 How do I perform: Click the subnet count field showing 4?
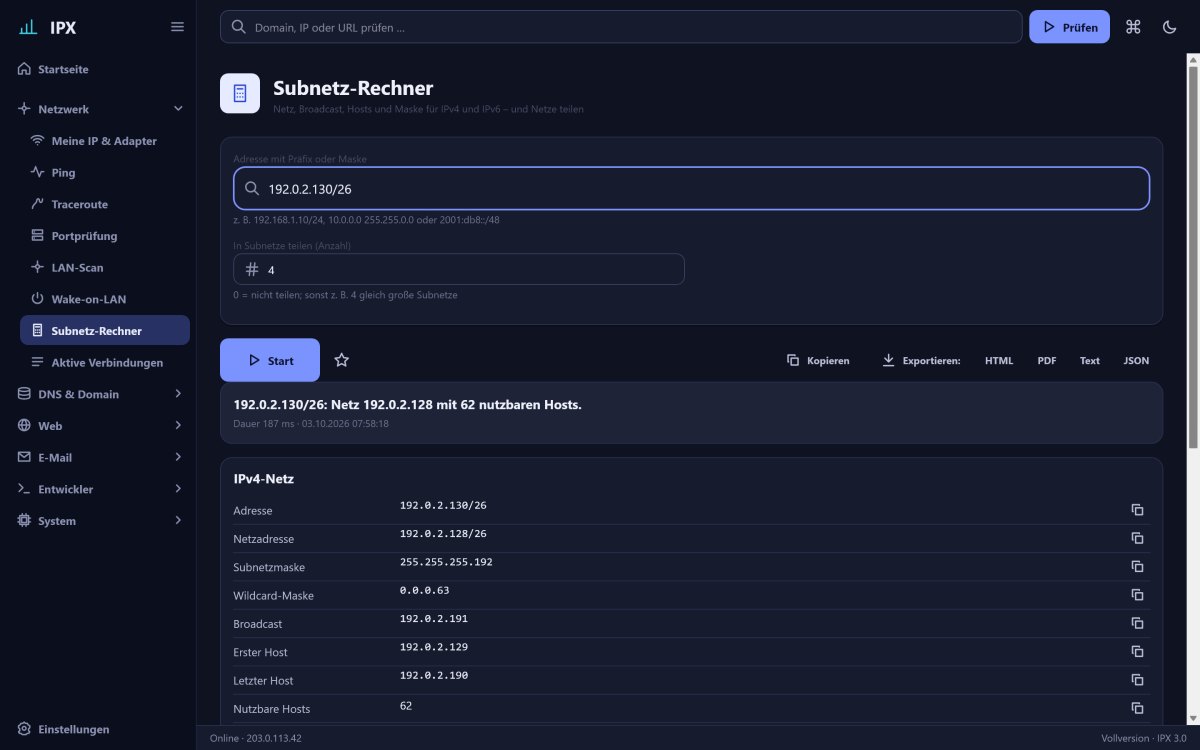[459, 269]
